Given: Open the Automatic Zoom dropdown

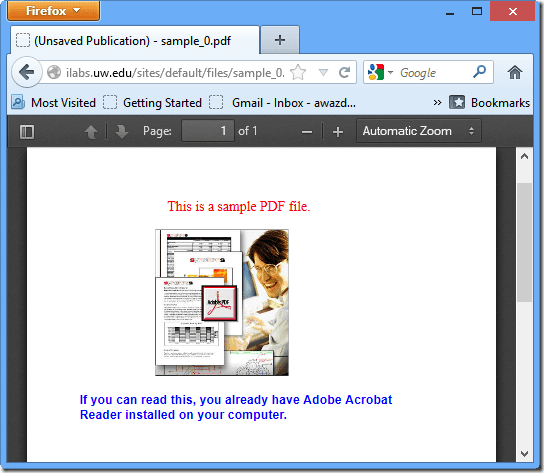Looking at the screenshot, I should [x=419, y=131].
